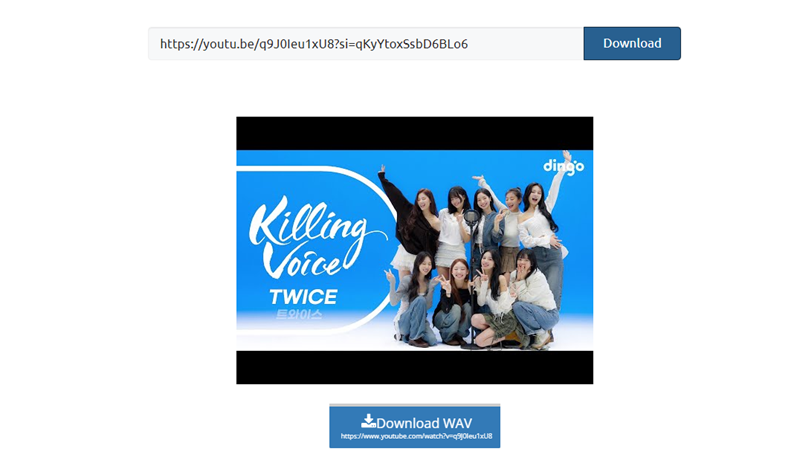
Task: Click the end of the youtu.be URL text
Action: [468, 44]
